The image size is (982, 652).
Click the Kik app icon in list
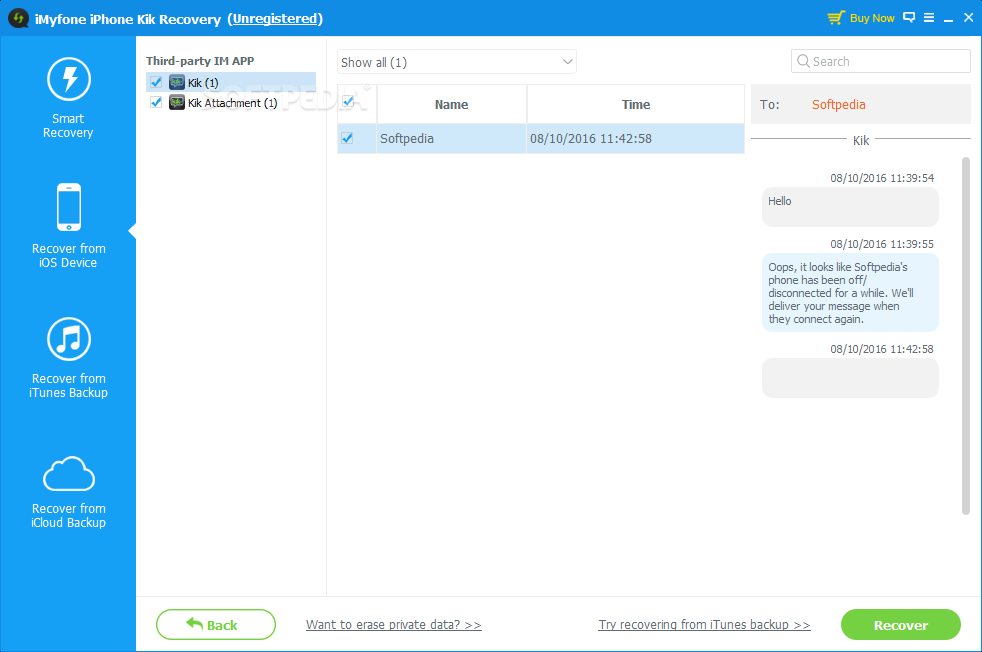pyautogui.click(x=177, y=82)
